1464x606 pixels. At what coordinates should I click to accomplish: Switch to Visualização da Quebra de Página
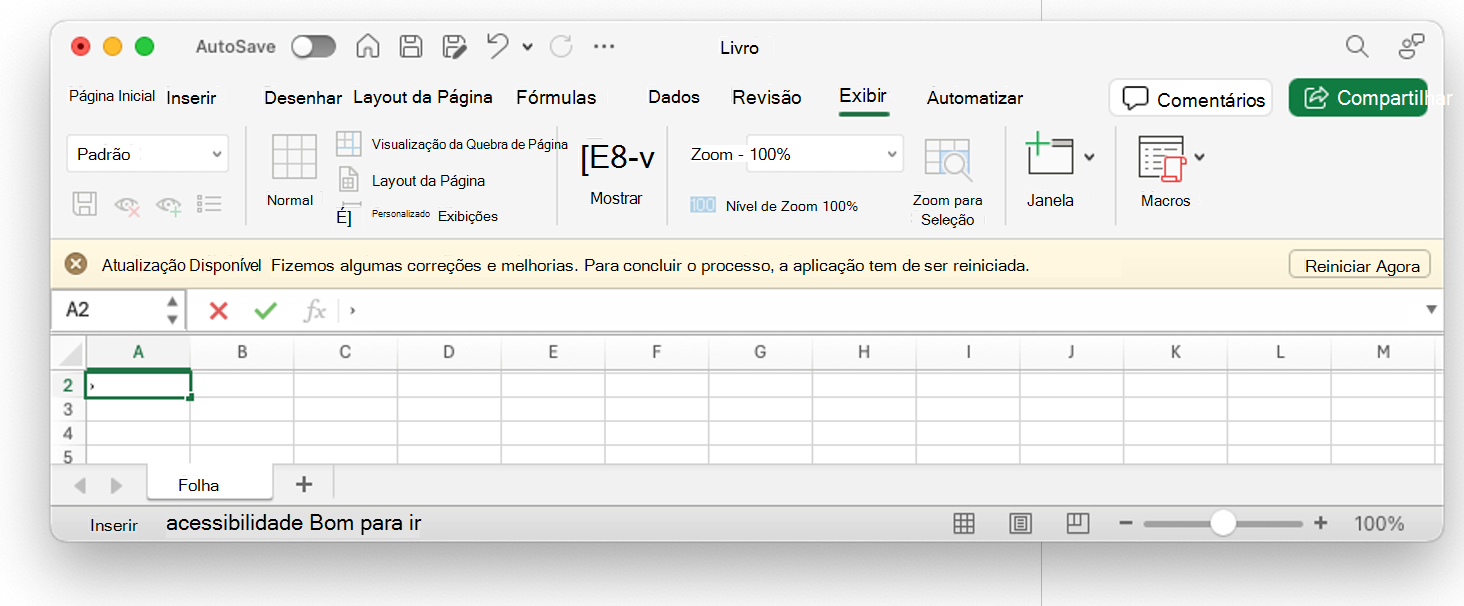click(452, 144)
